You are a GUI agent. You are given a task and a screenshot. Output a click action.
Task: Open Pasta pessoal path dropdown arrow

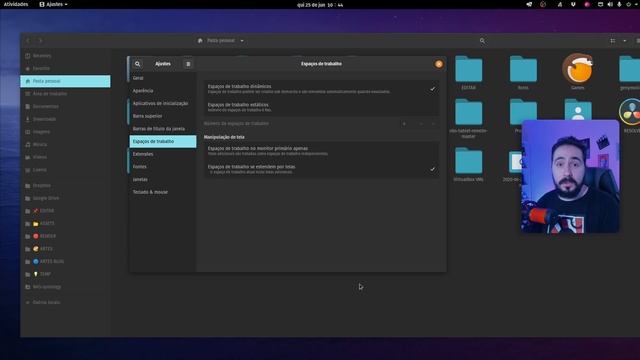click(242, 41)
